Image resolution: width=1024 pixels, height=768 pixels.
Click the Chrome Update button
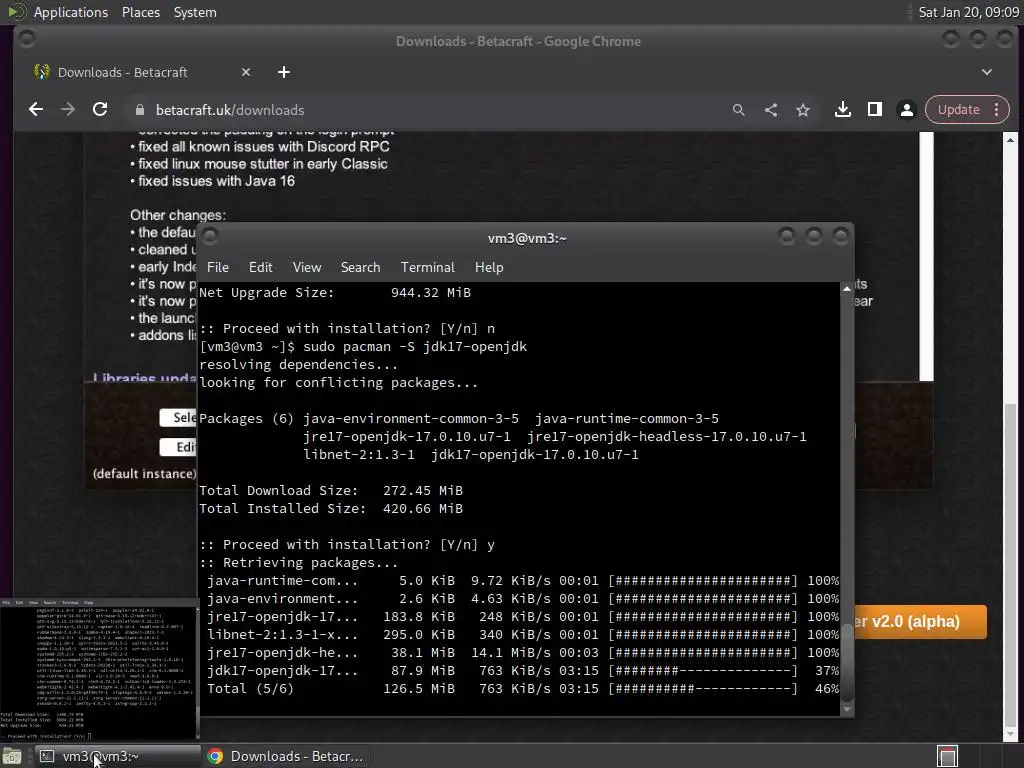(958, 110)
